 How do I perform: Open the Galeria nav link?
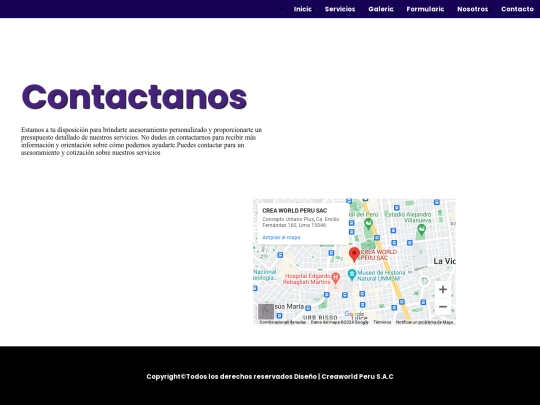click(x=381, y=9)
